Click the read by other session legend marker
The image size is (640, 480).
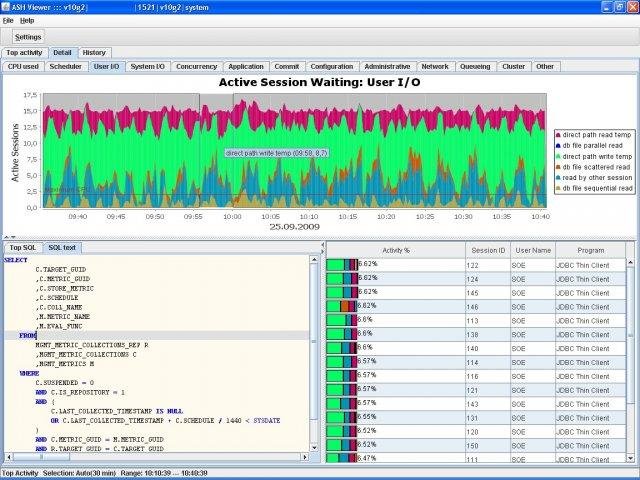(x=557, y=178)
